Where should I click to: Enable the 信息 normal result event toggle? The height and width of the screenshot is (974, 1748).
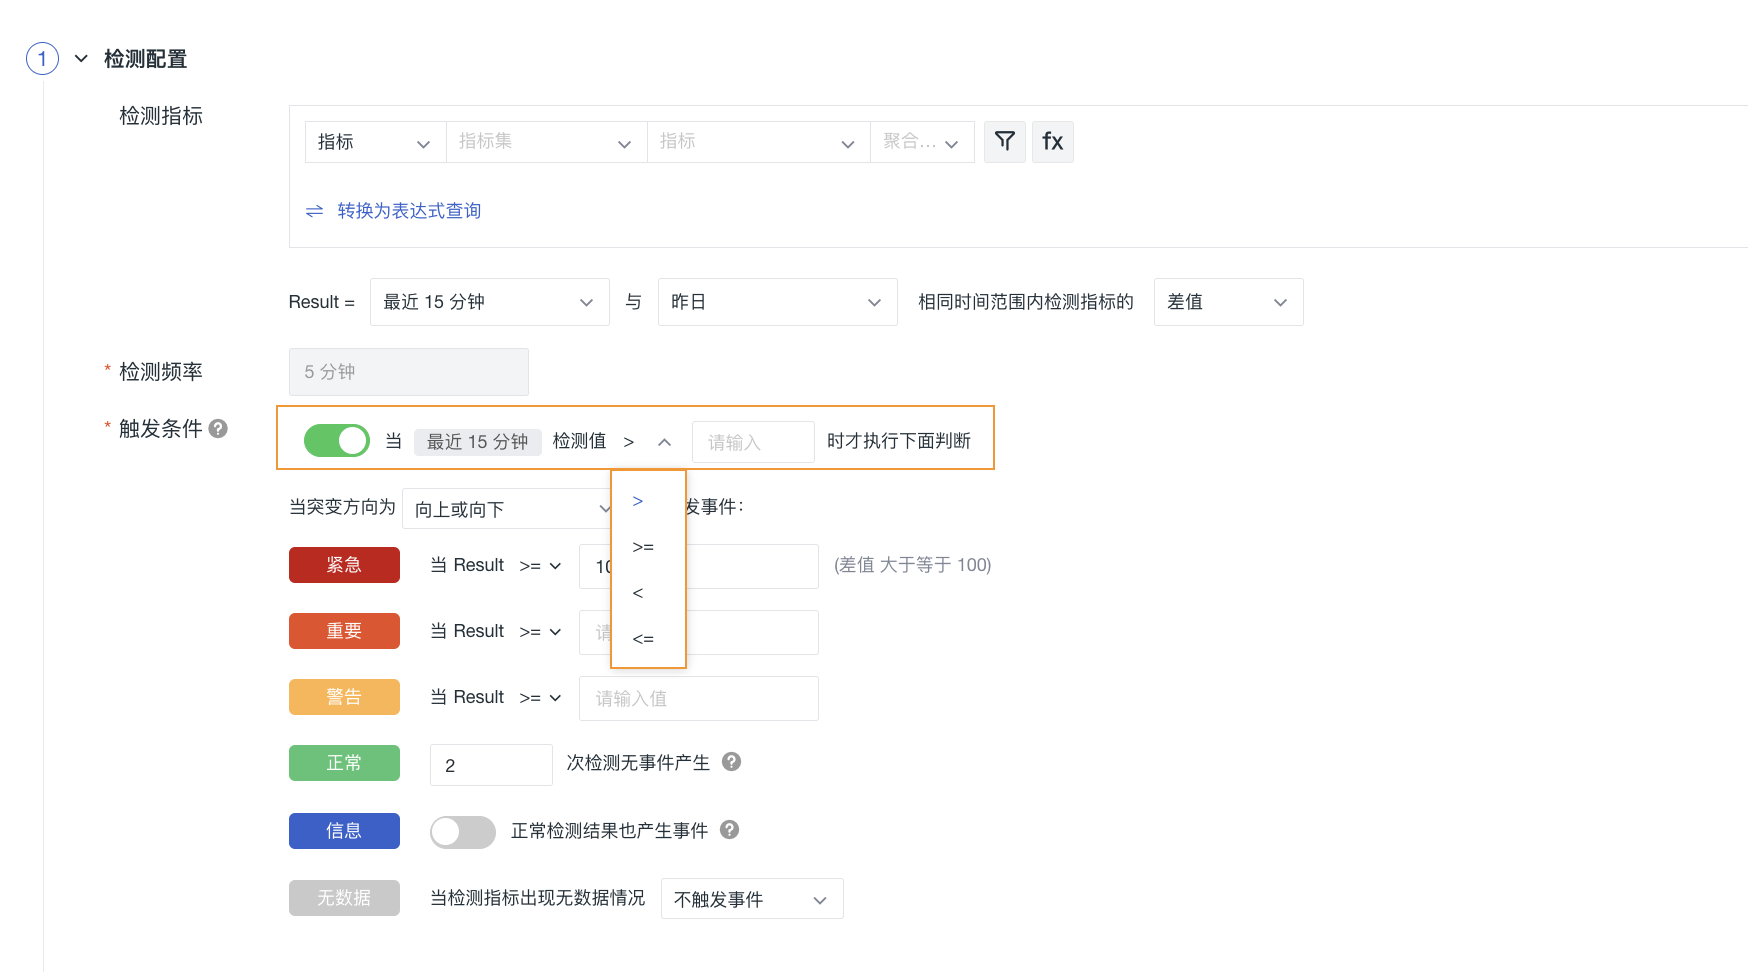462,831
